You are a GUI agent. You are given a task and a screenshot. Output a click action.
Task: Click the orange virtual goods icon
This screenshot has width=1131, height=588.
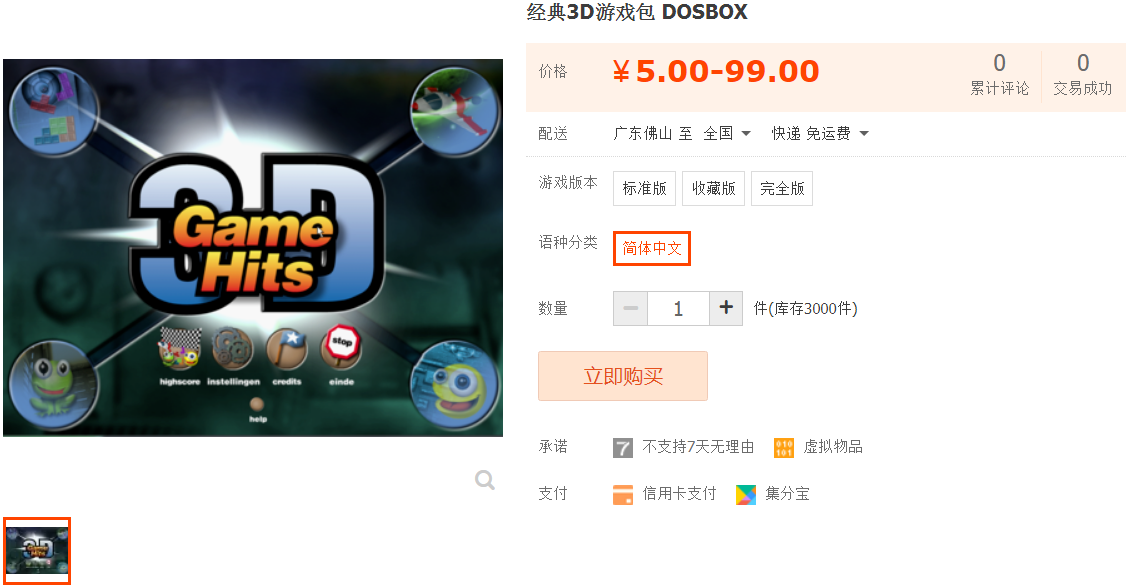point(783,448)
